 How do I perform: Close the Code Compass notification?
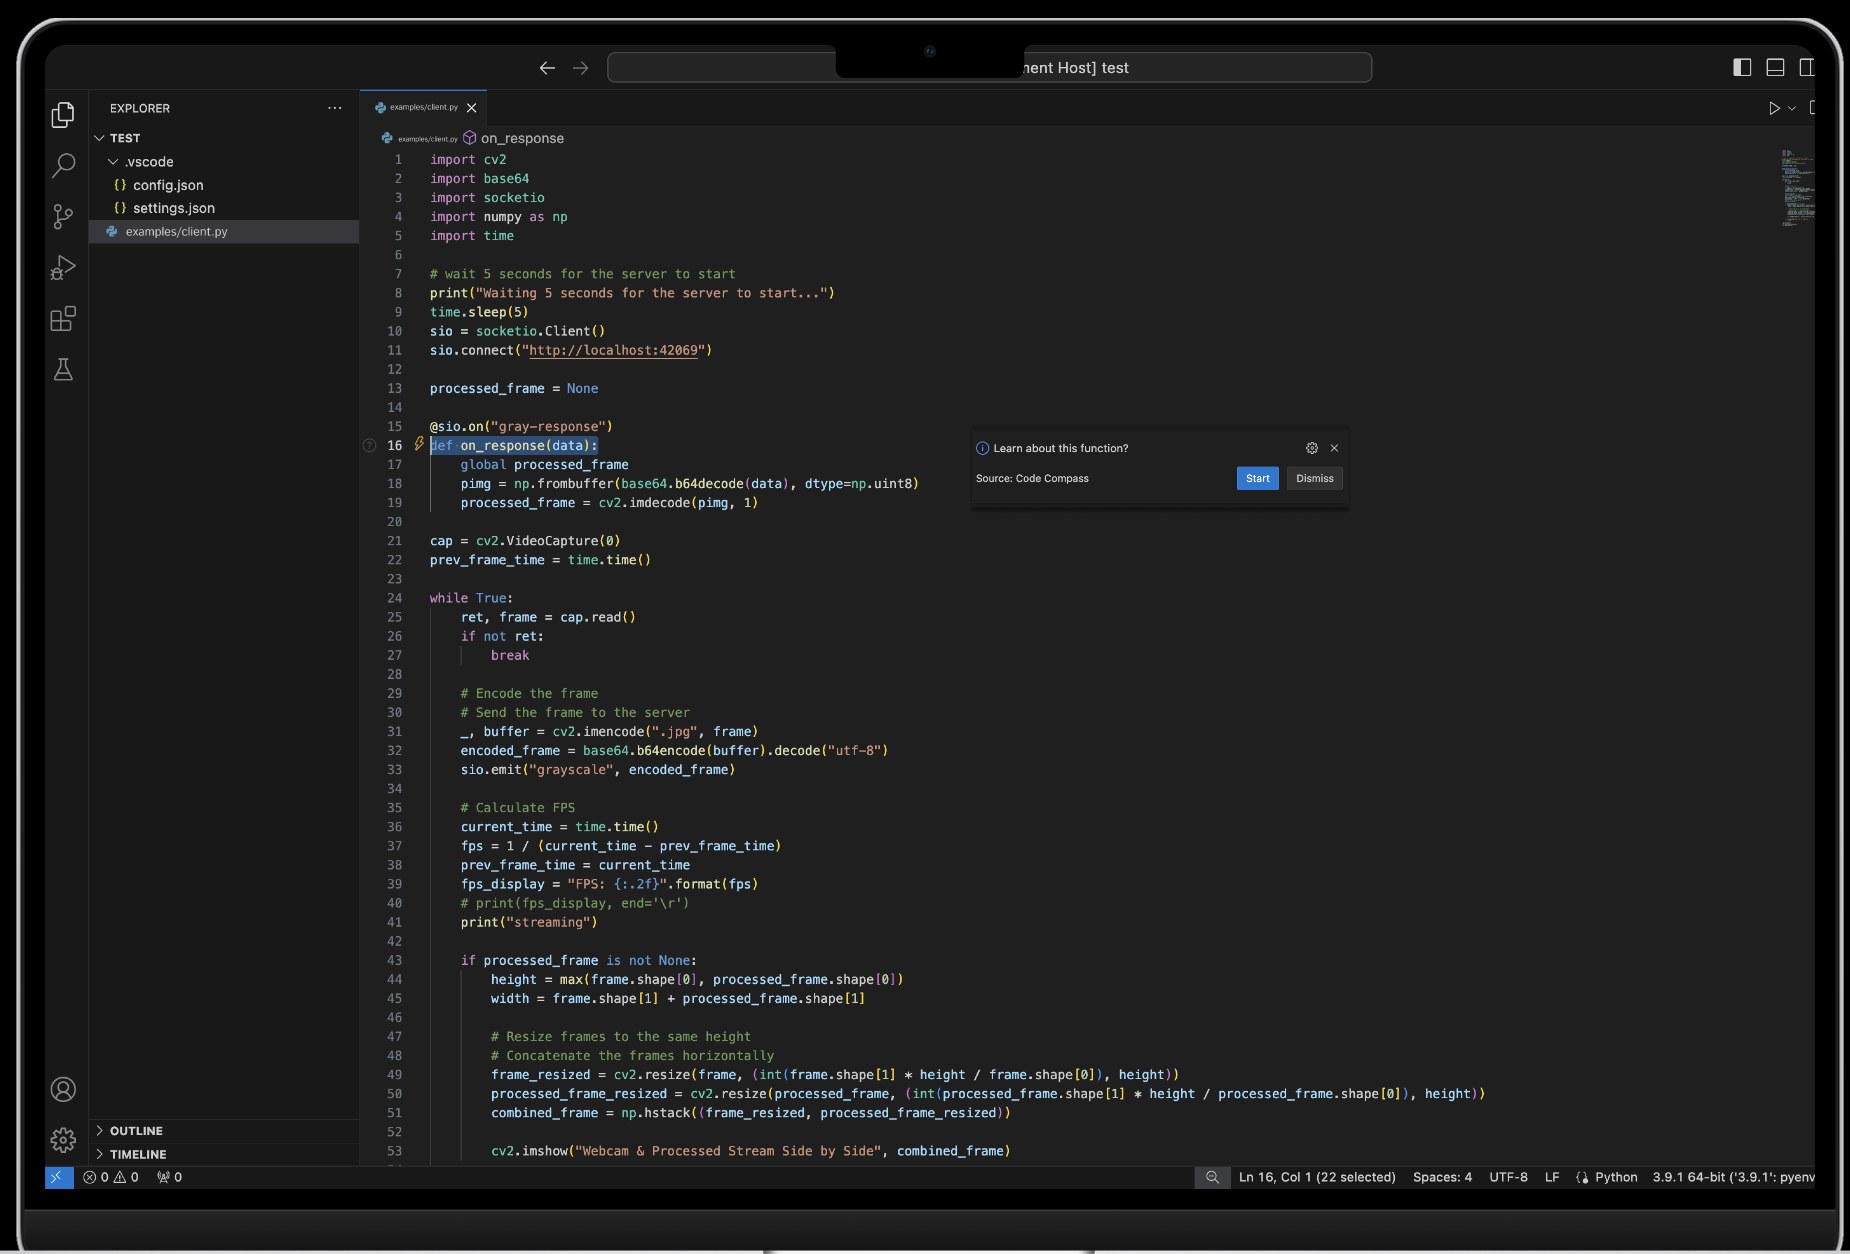coord(1334,448)
